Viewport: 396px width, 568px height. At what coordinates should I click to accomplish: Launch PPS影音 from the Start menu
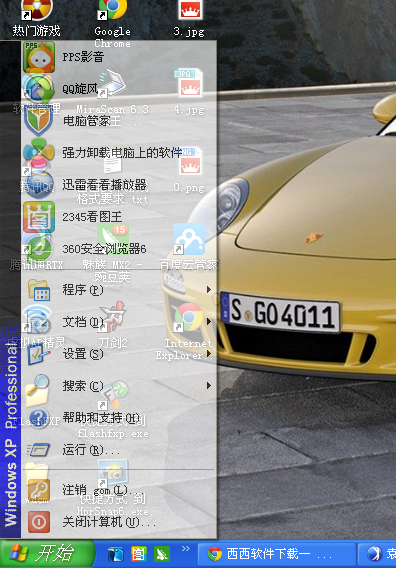[x=119, y=57]
